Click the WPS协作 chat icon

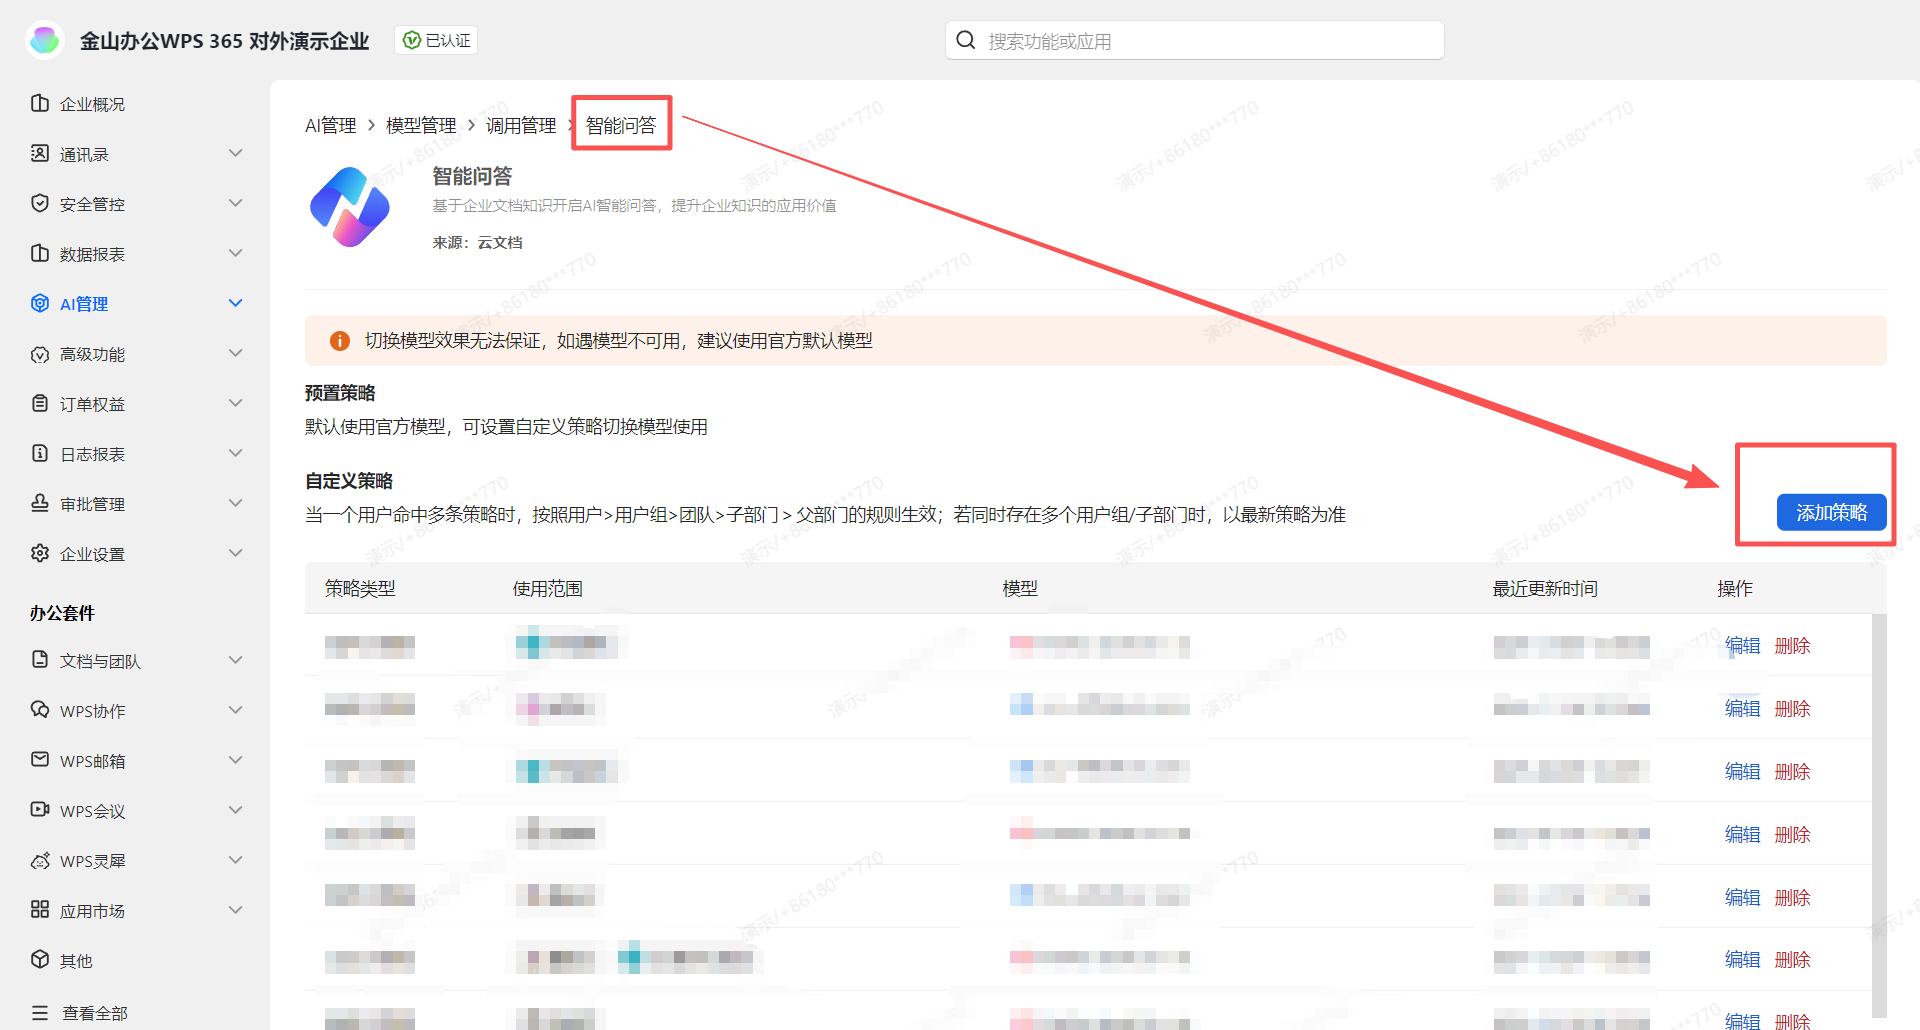[x=40, y=710]
